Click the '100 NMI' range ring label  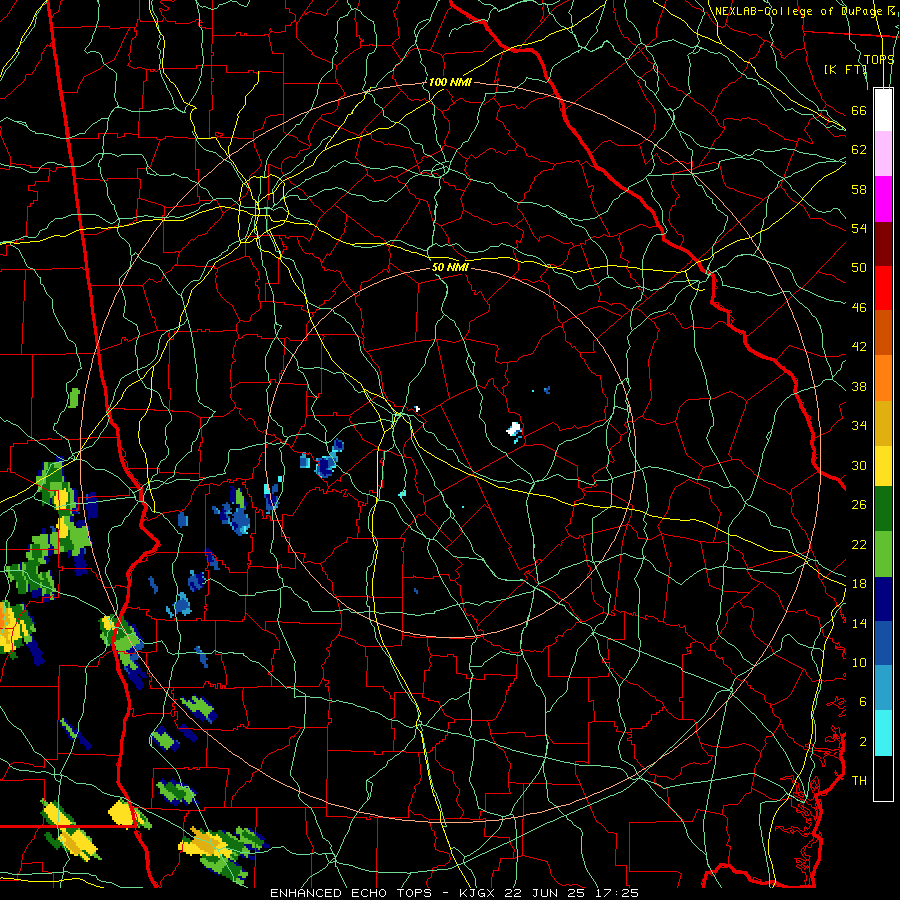(450, 82)
